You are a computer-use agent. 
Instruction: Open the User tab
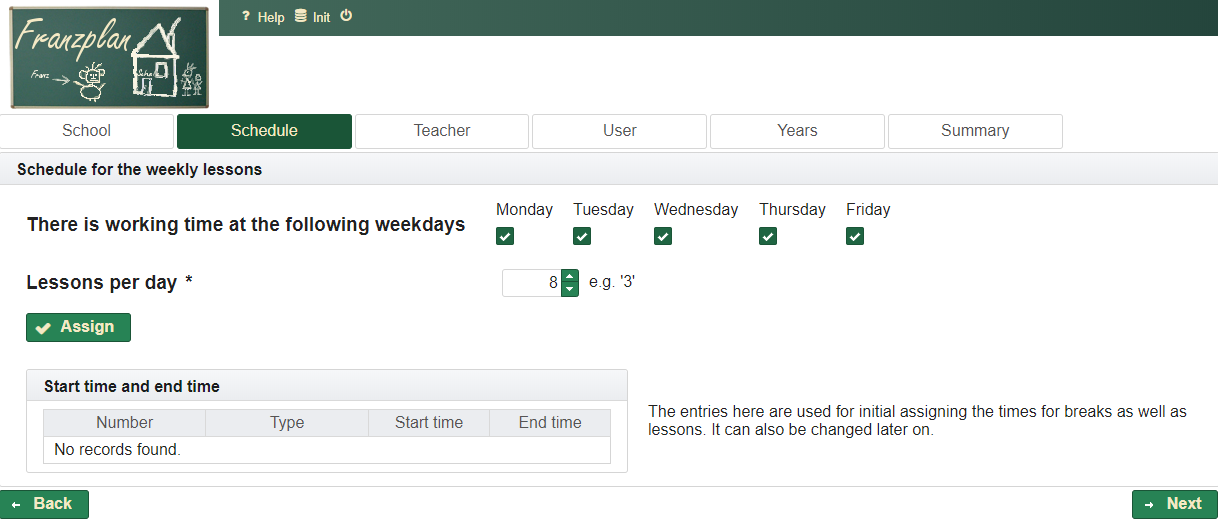coord(620,131)
